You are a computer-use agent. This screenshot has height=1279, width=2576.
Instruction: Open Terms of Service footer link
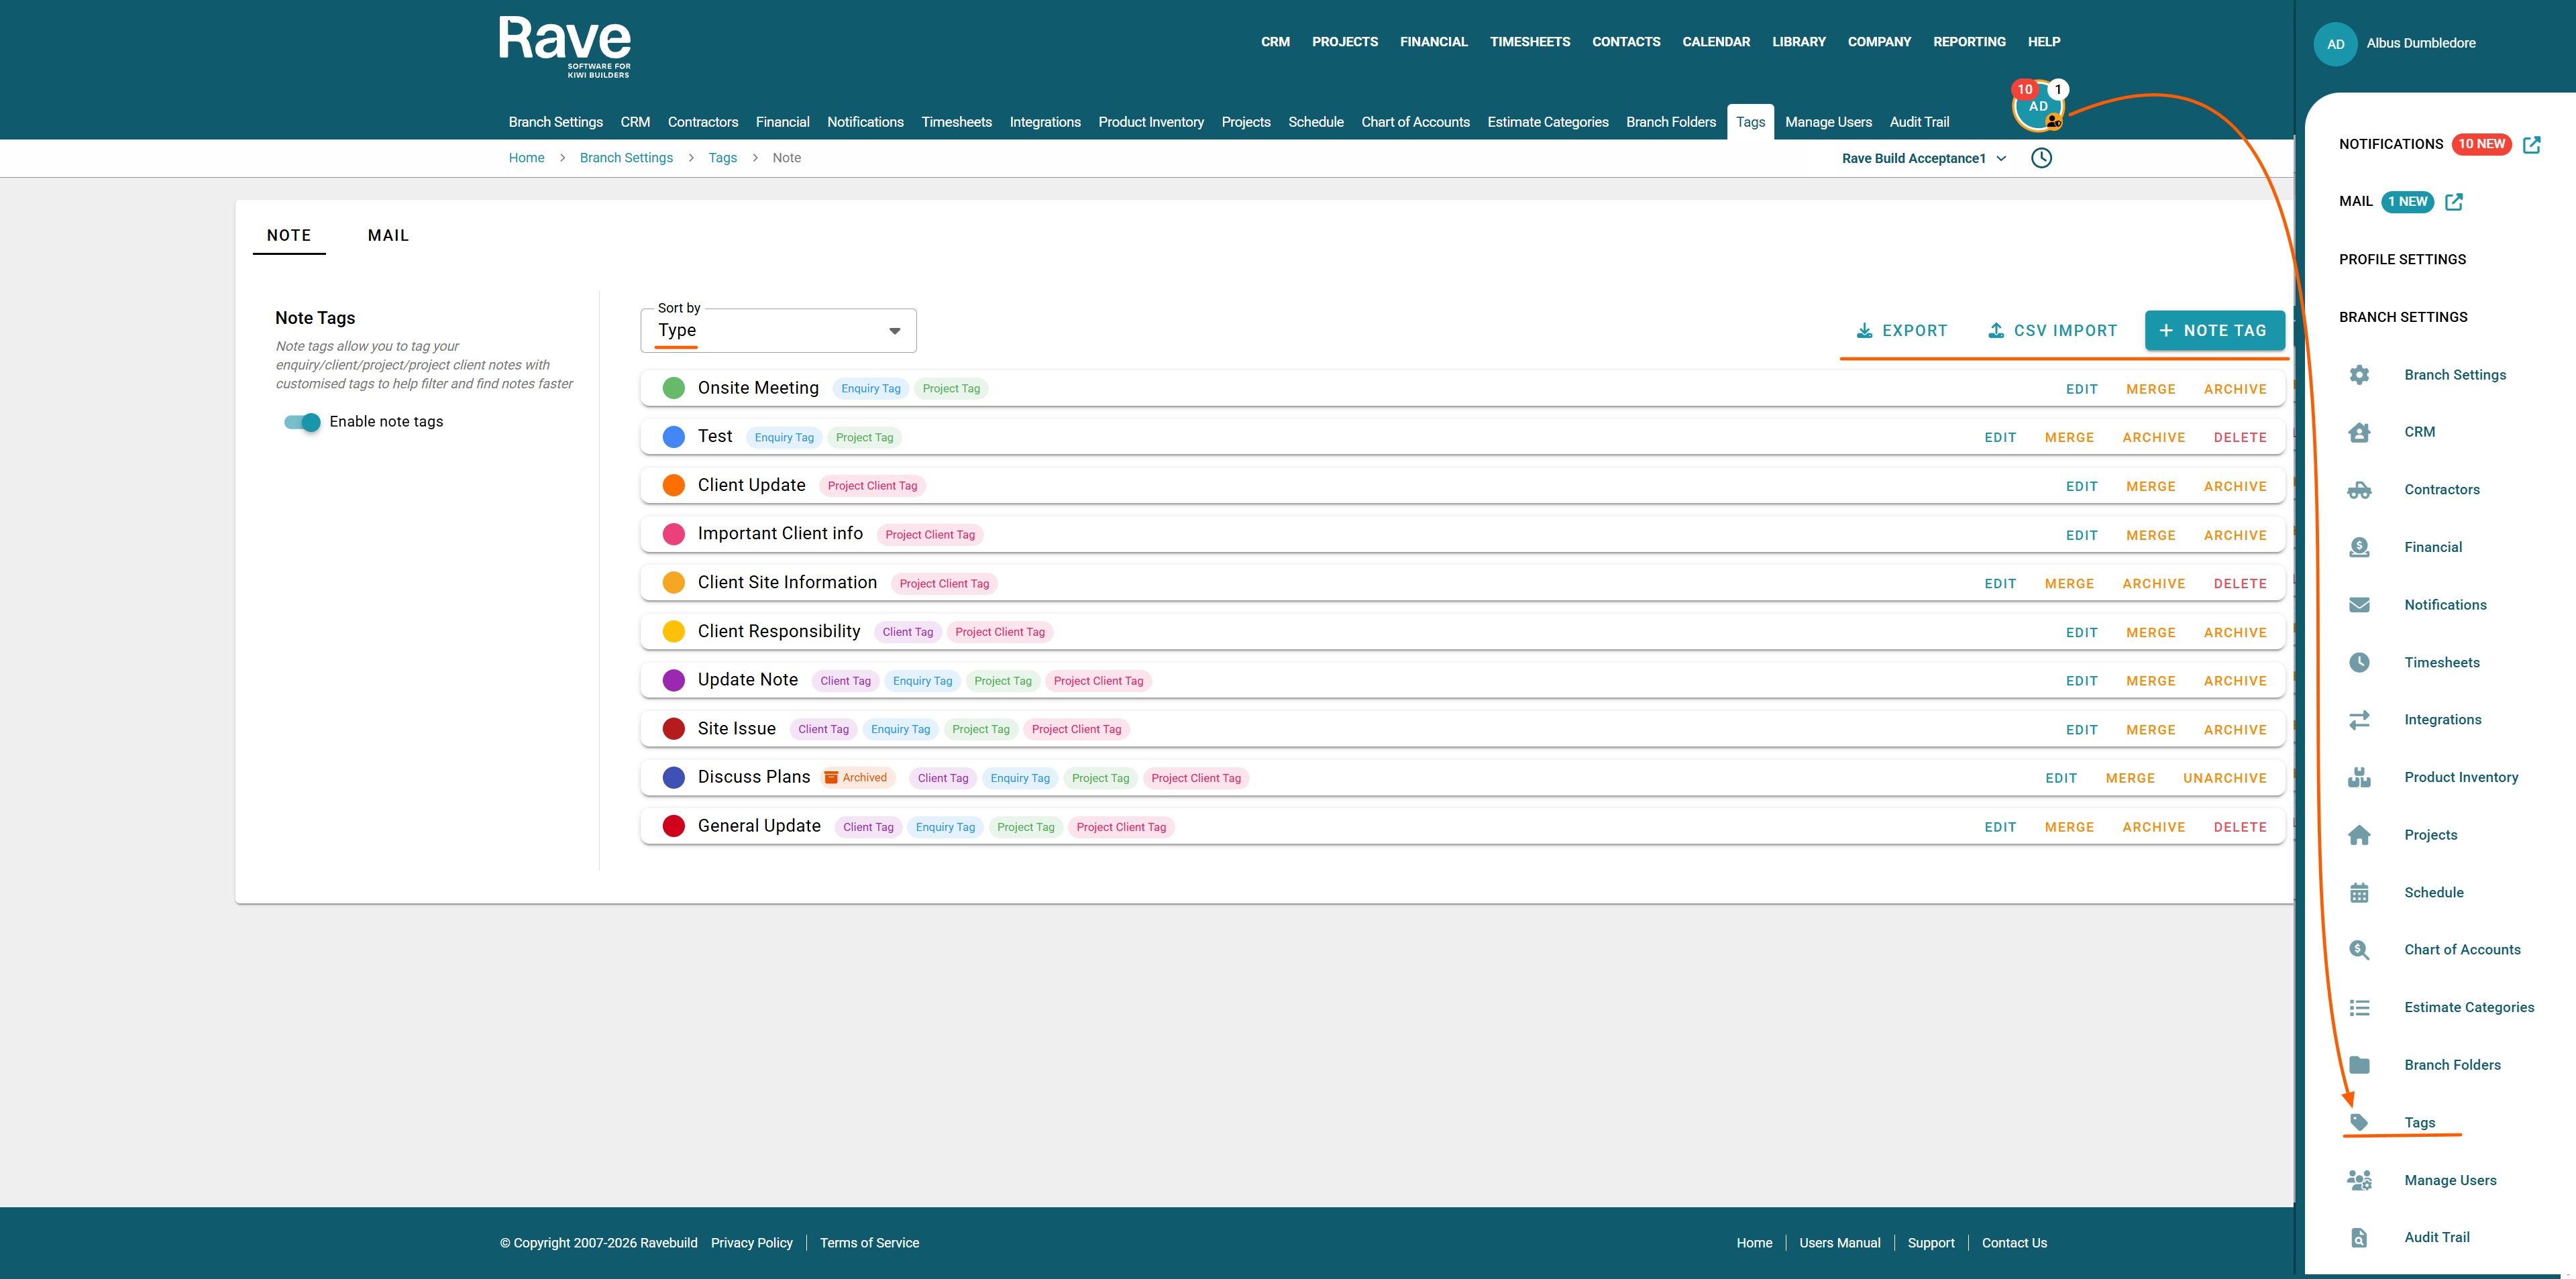pyautogui.click(x=869, y=1243)
